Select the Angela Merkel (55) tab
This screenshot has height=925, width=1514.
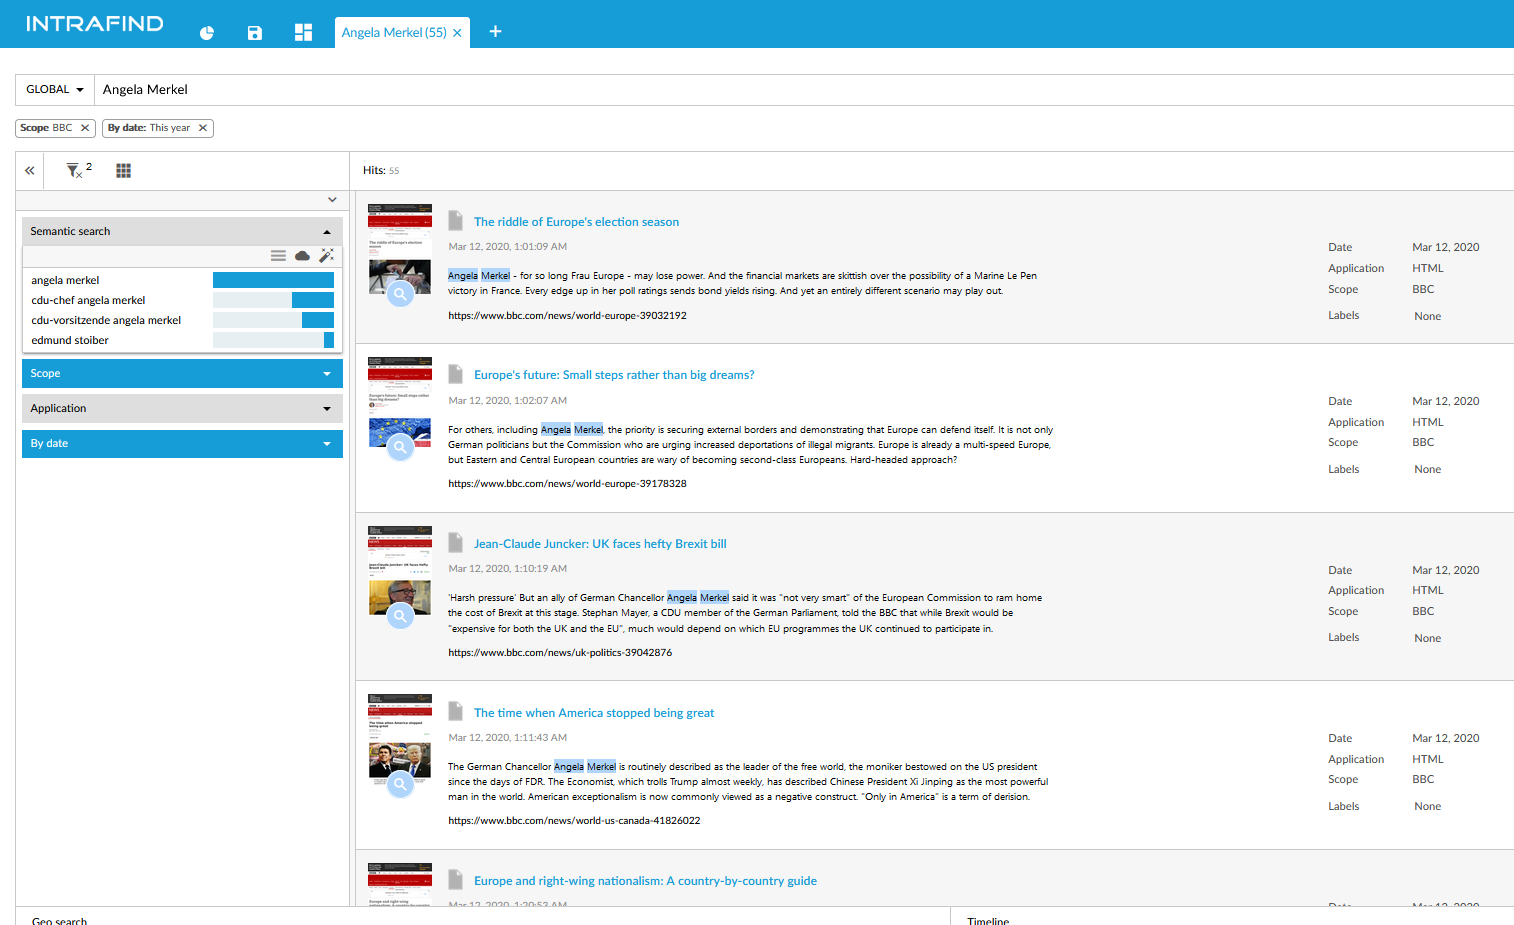[394, 33]
